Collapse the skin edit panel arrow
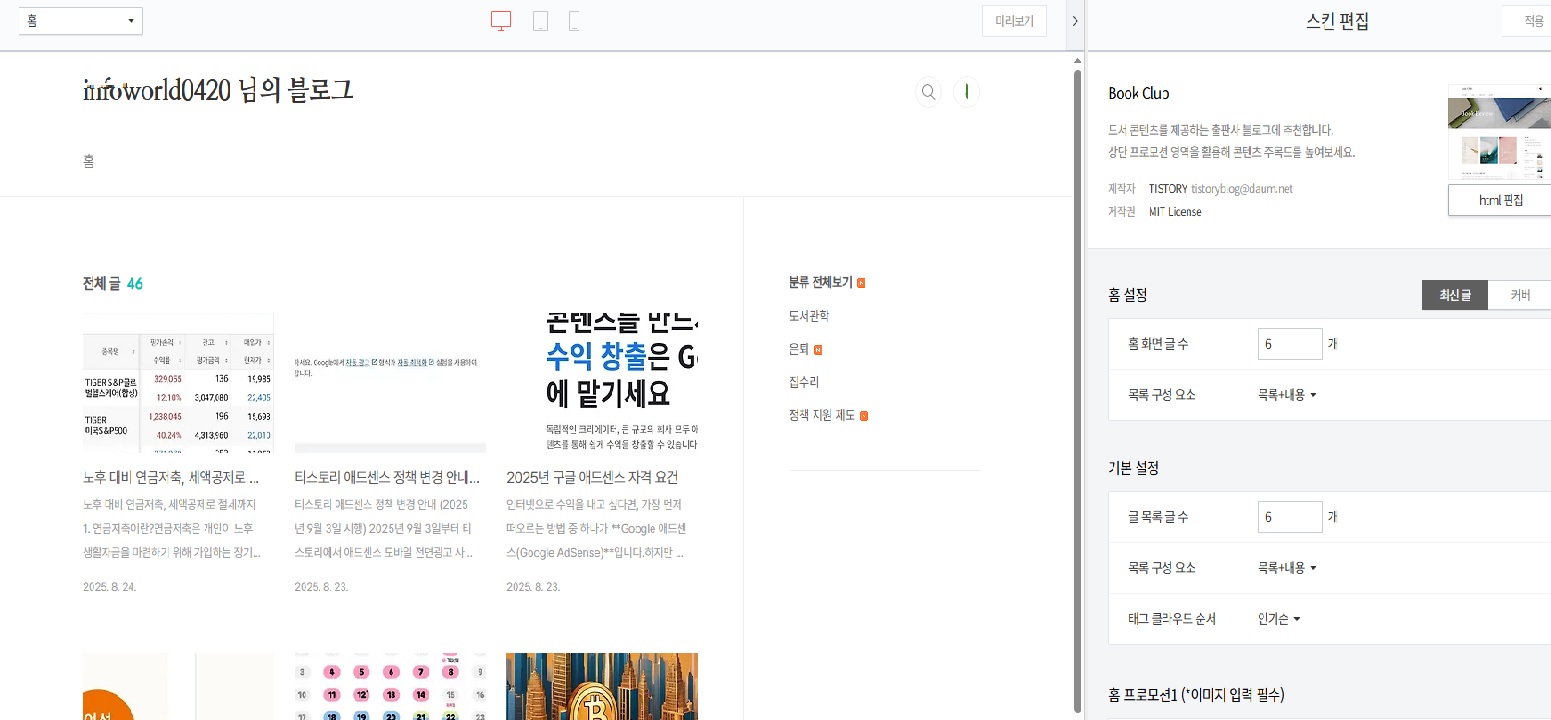Screen dimensions: 1551x720 click(1075, 21)
